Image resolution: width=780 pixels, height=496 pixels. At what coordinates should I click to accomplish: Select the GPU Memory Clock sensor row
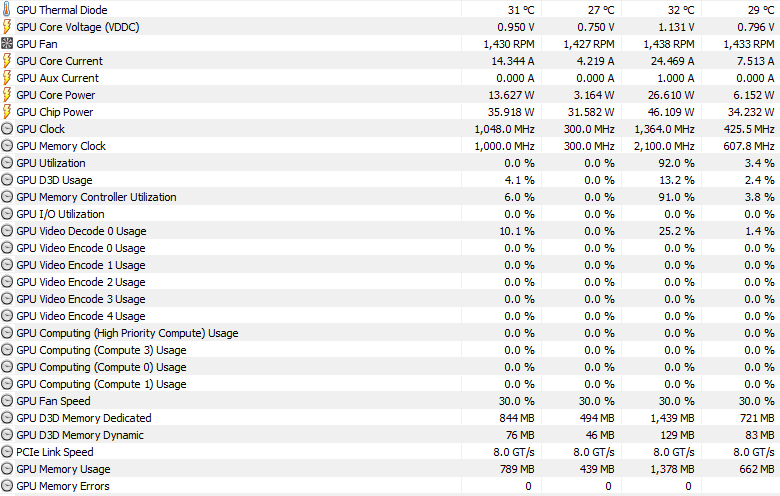(x=390, y=146)
